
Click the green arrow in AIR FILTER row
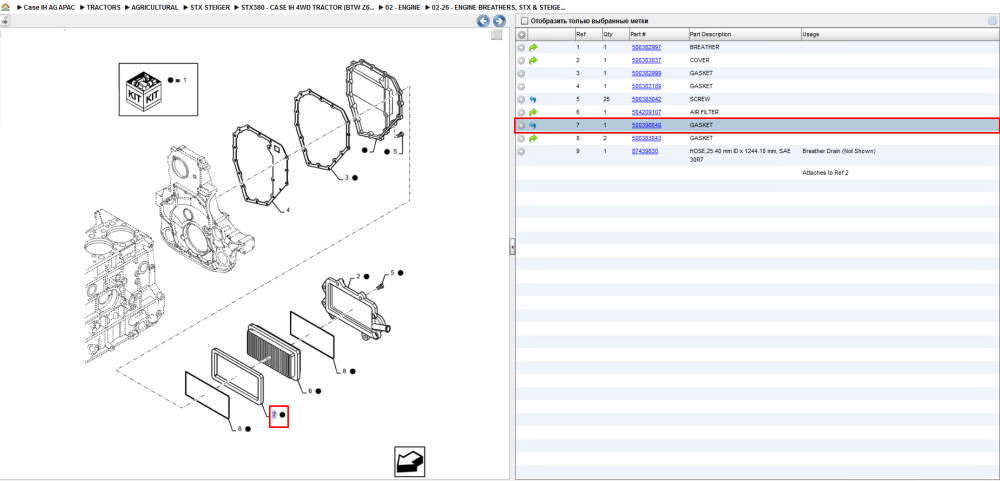[533, 112]
